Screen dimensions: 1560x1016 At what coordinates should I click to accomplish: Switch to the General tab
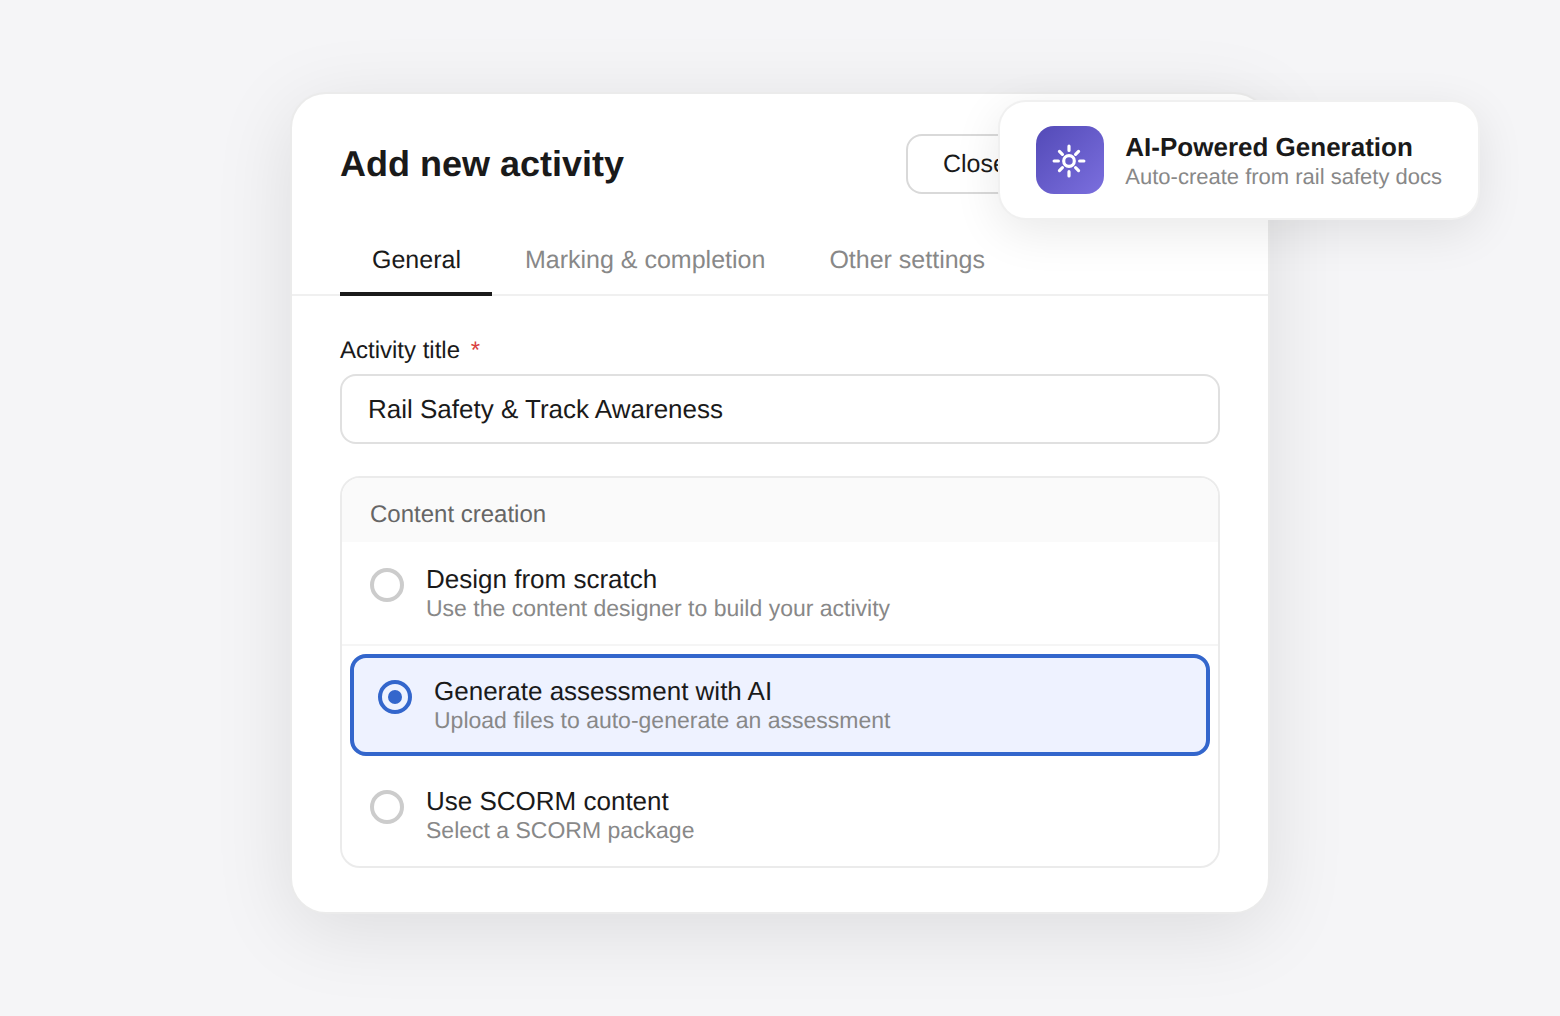416,260
